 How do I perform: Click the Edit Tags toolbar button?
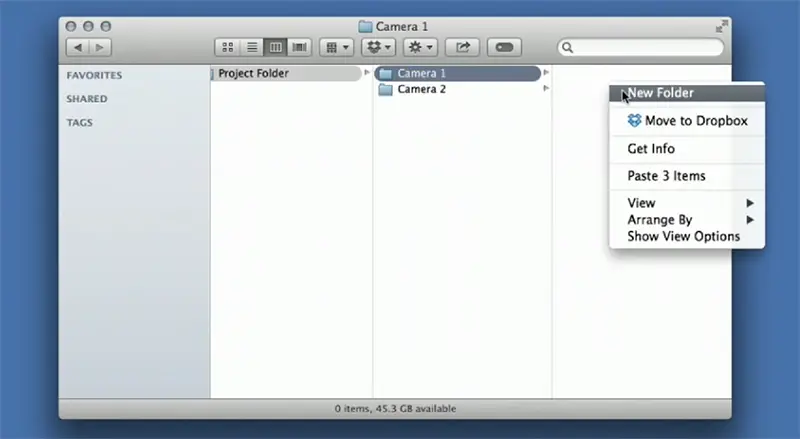(x=504, y=47)
